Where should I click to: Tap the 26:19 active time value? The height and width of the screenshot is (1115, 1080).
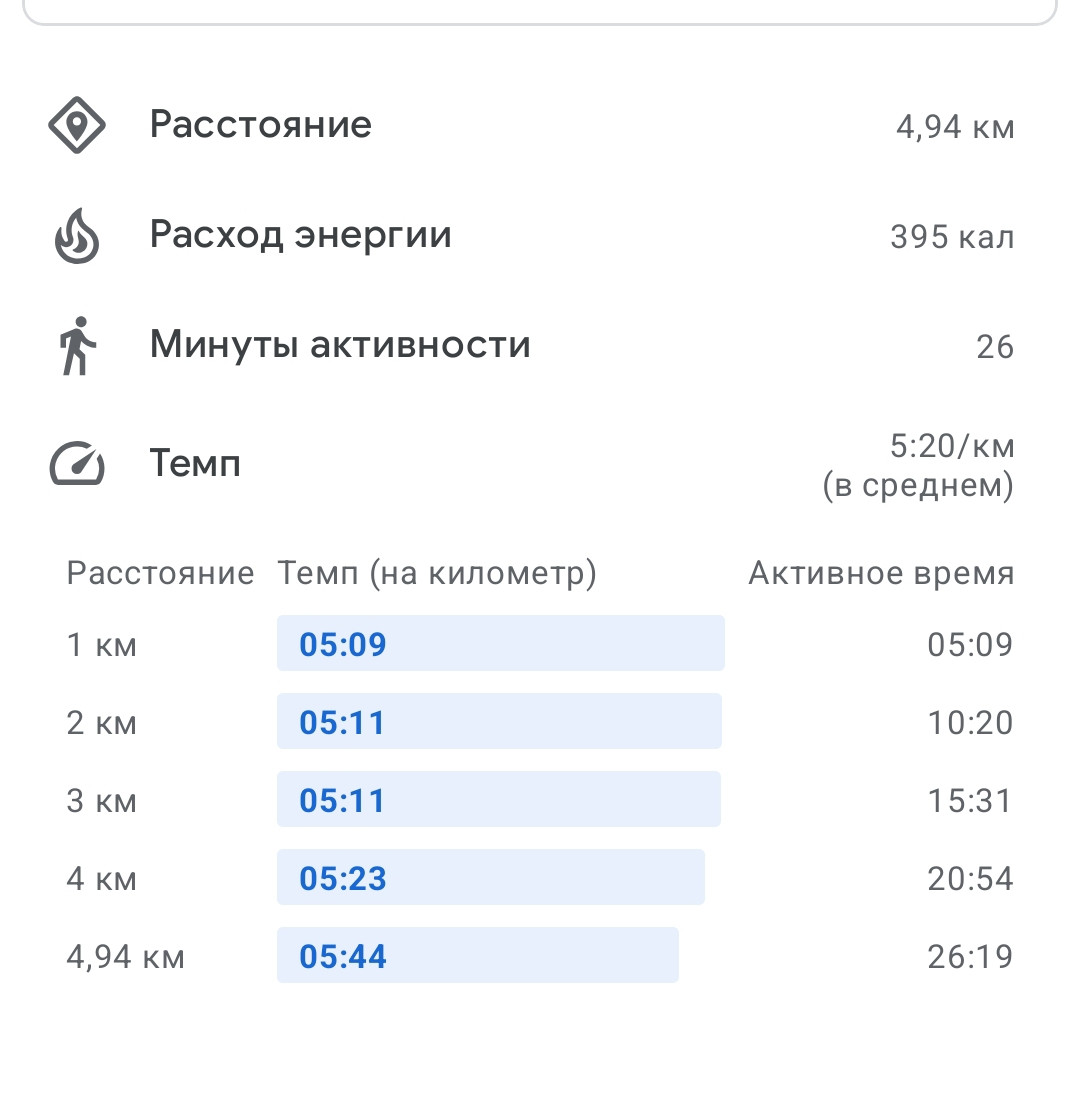tap(970, 956)
